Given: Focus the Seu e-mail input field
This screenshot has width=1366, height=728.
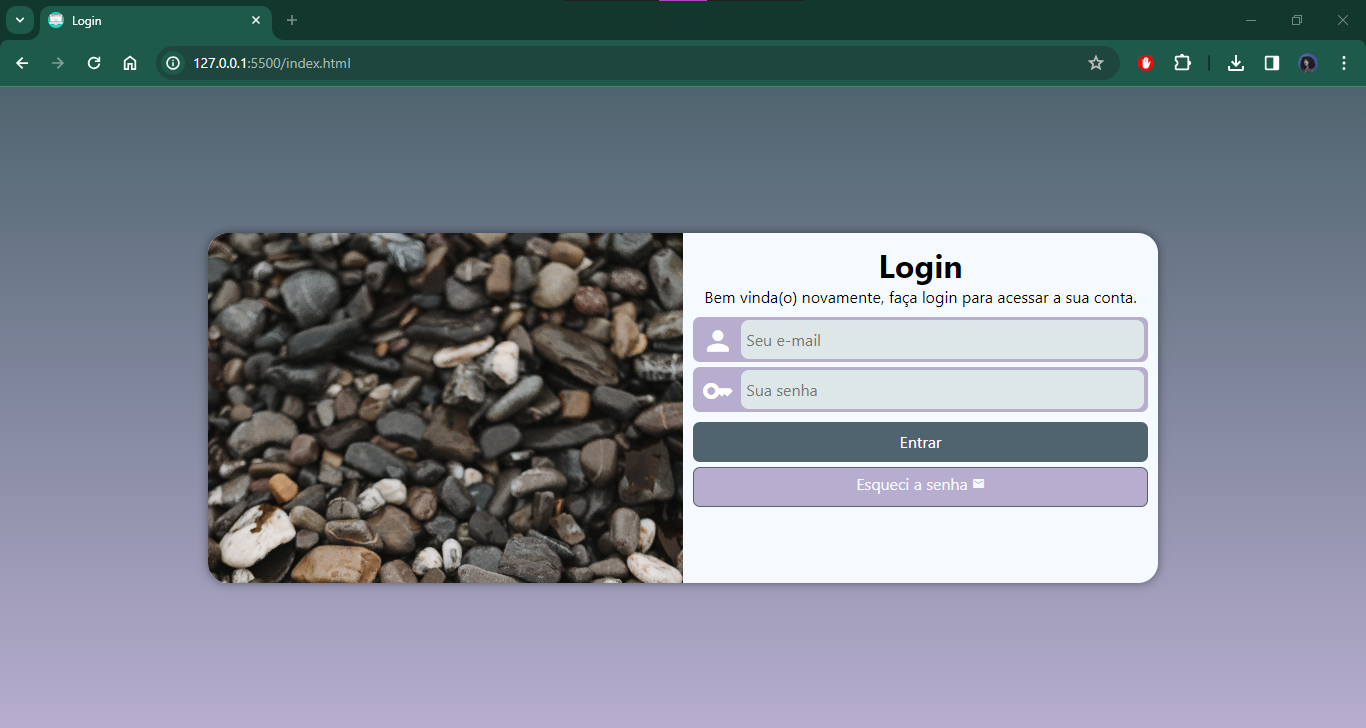Looking at the screenshot, I should click(x=942, y=340).
